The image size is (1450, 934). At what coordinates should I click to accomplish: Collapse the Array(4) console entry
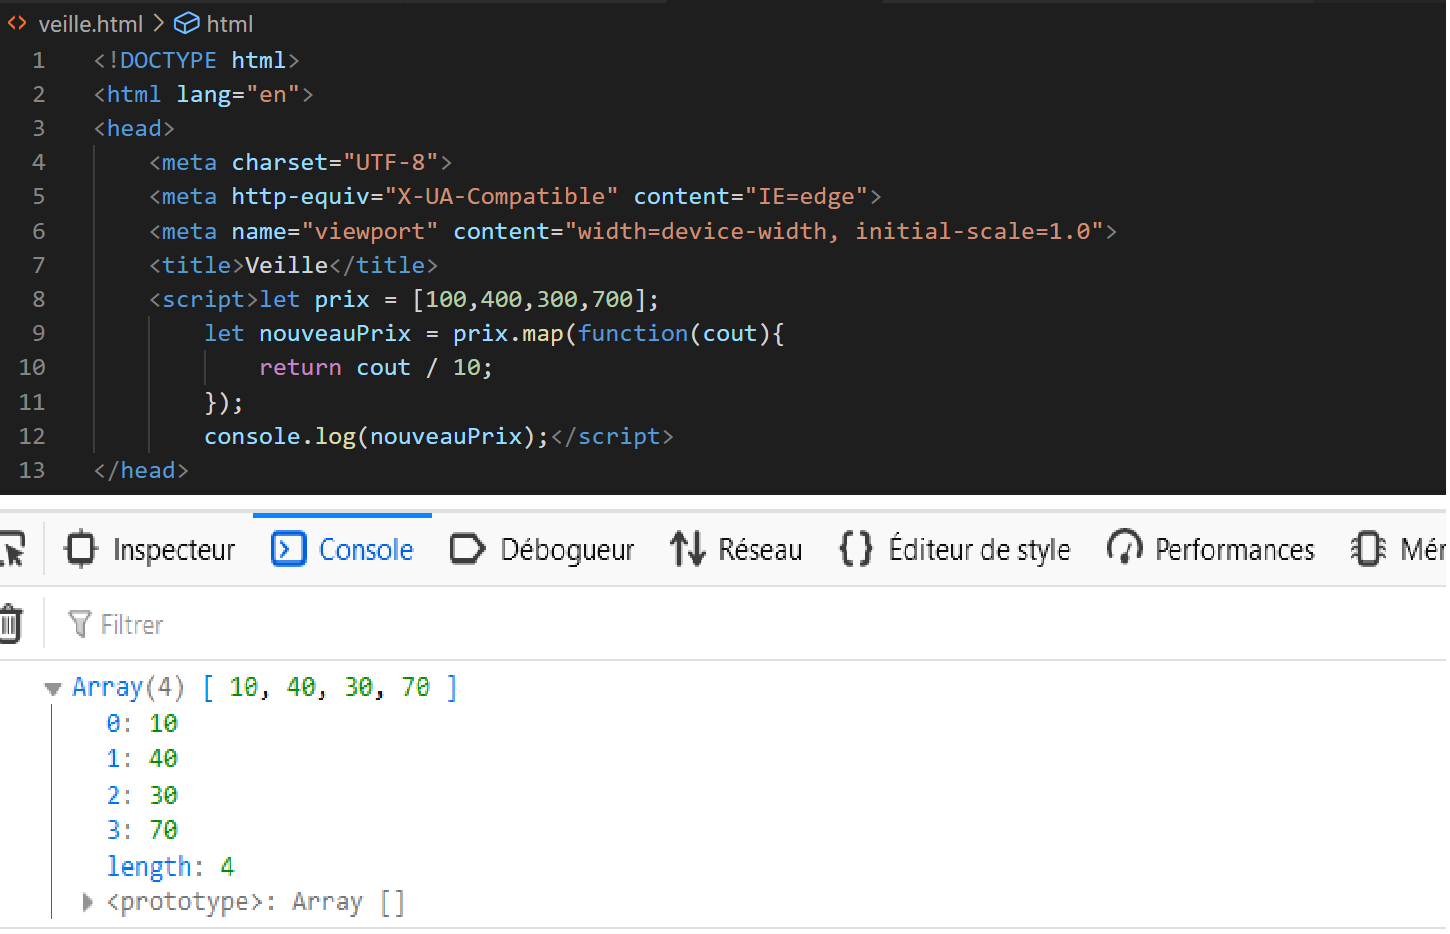point(52,688)
